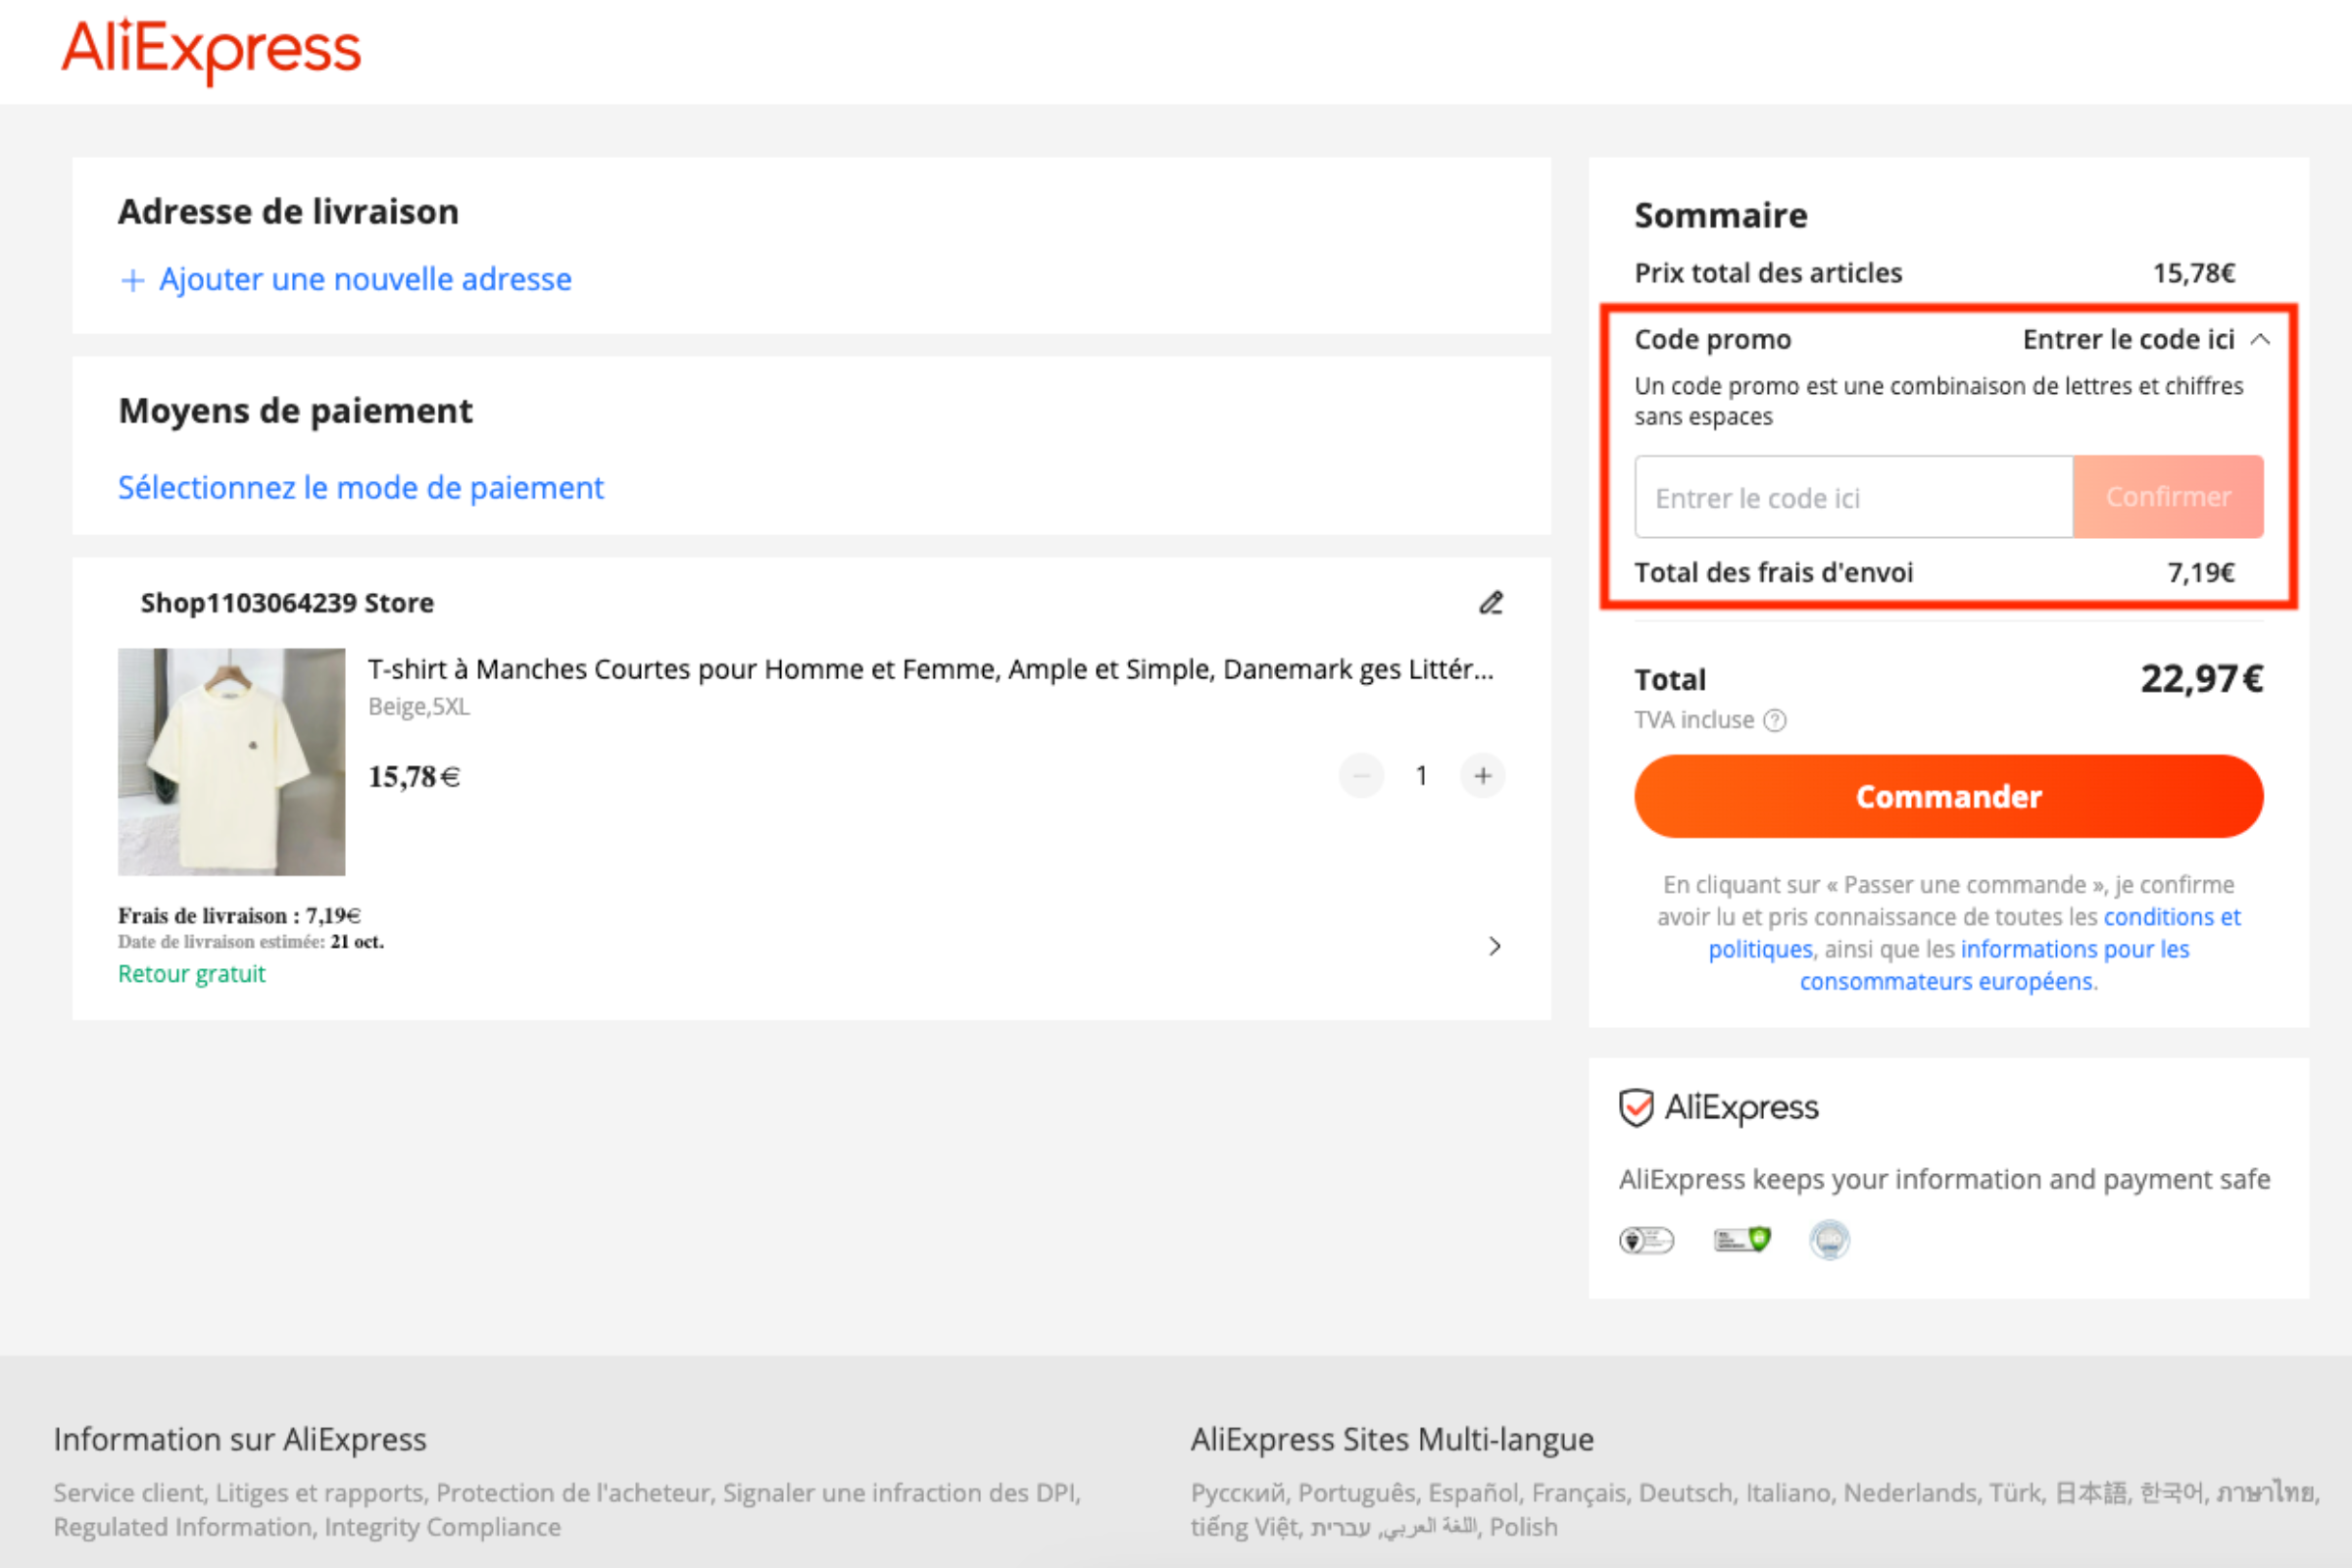The width and height of the screenshot is (2352, 1568).
Task: Click Total des frais d'envoi 7,19€ value
Action: (x=2201, y=573)
